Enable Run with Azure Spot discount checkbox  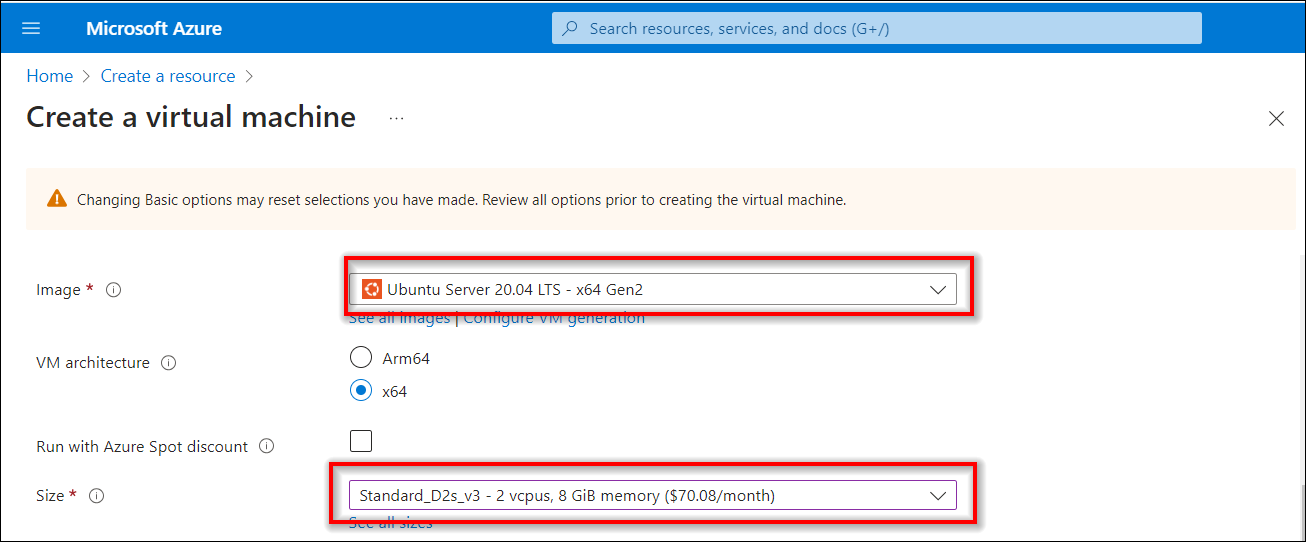tap(361, 441)
